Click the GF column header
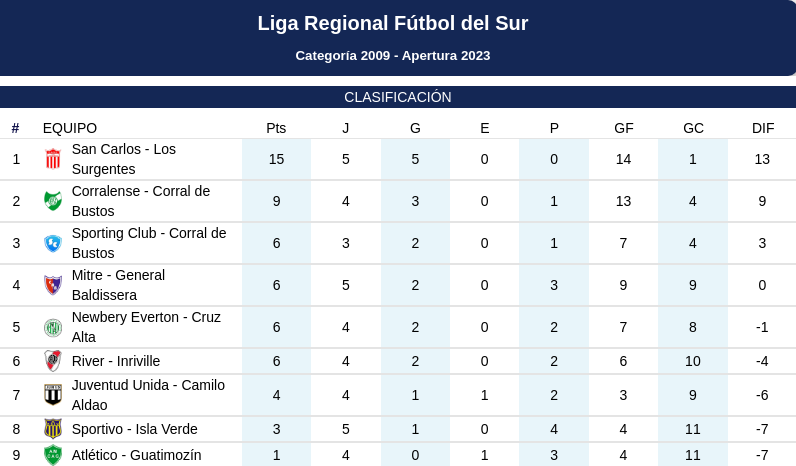Image resolution: width=796 pixels, height=466 pixels. [624, 128]
